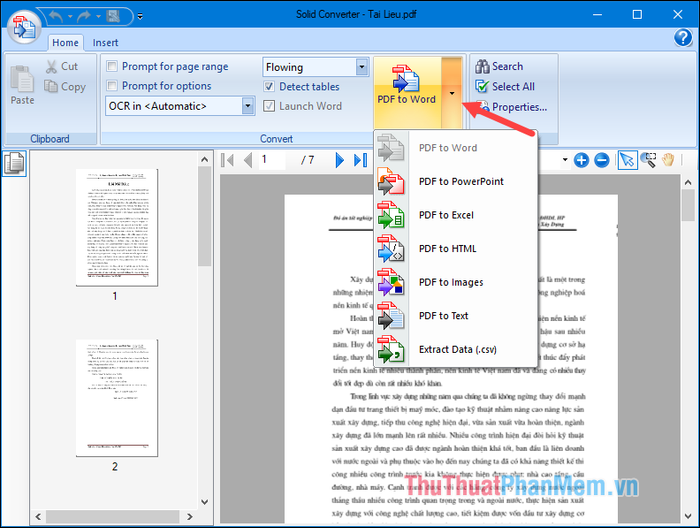The width and height of the screenshot is (700, 528).
Task: Click the Cut scissors button
Action: point(62,67)
